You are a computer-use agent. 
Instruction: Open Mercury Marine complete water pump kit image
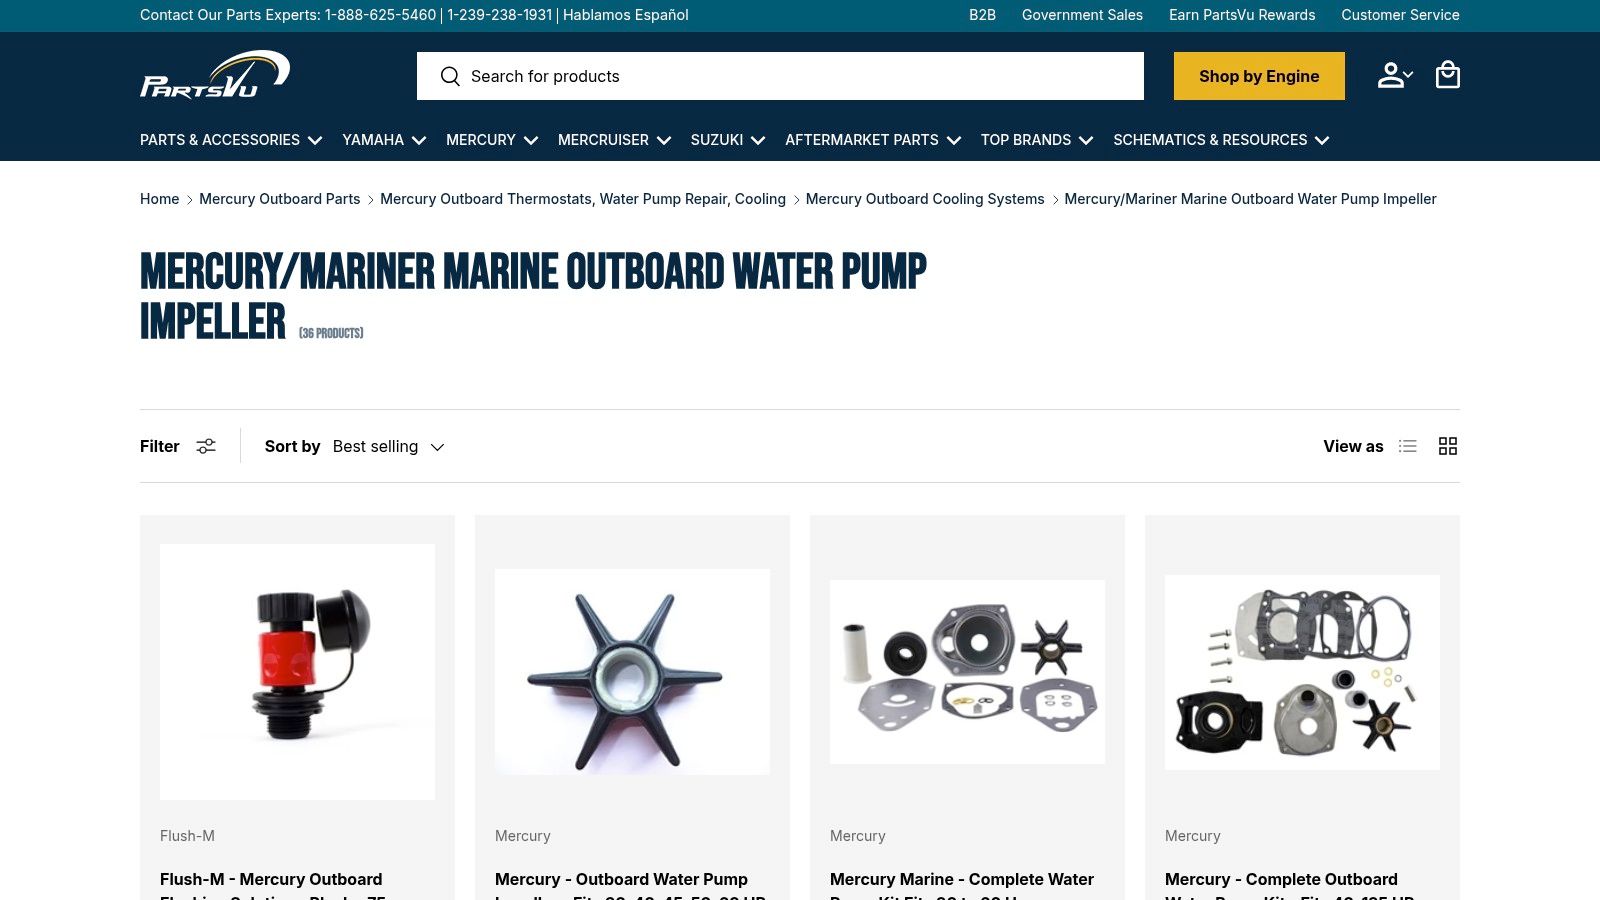pos(967,672)
